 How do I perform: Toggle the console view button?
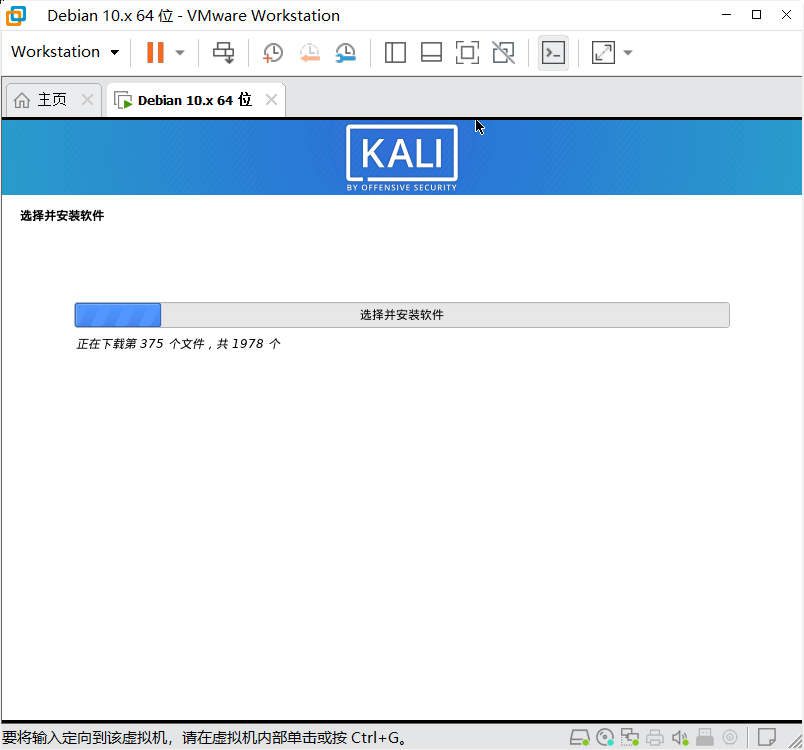[553, 52]
